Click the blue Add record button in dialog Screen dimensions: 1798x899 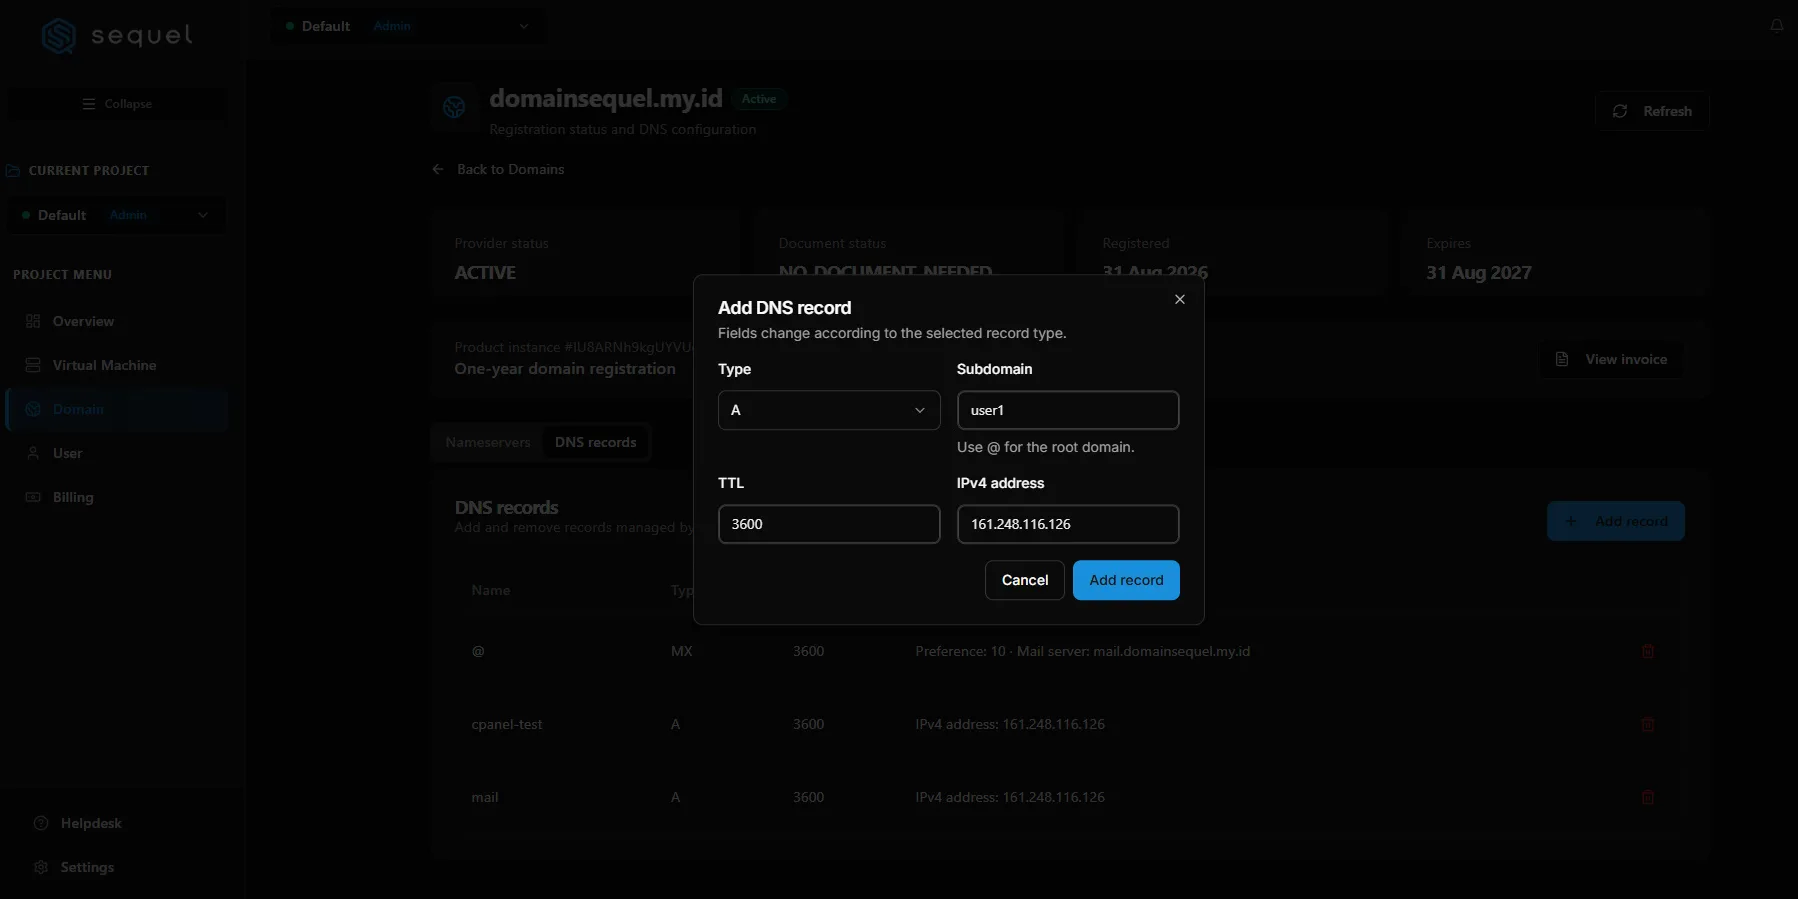(x=1126, y=580)
